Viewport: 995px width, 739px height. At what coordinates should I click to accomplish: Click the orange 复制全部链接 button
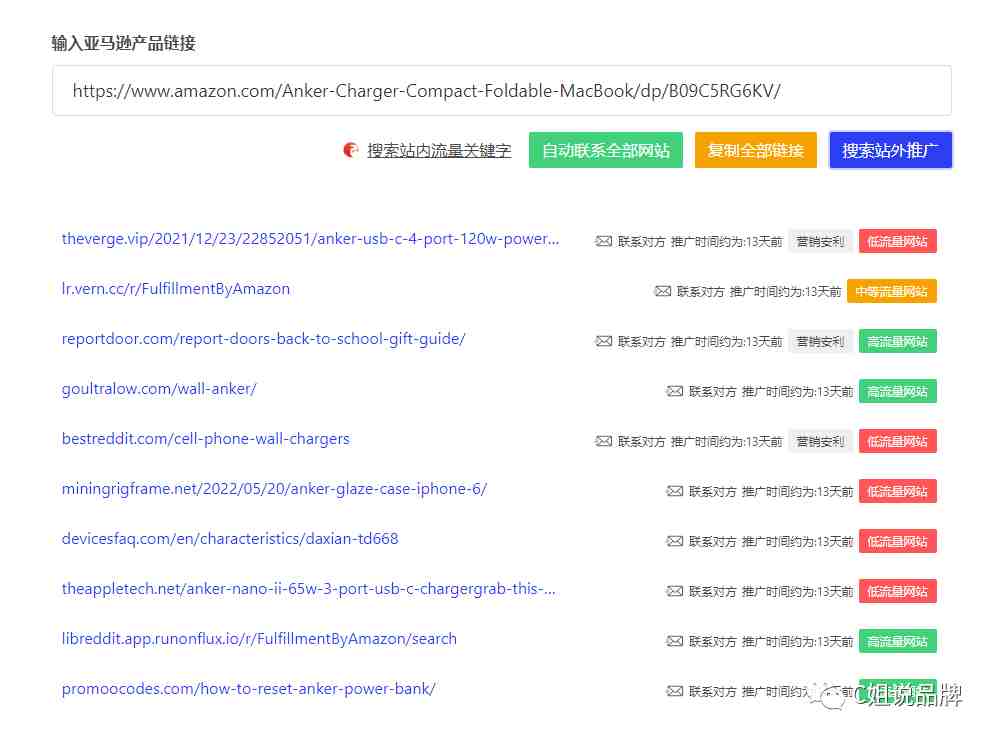point(755,150)
